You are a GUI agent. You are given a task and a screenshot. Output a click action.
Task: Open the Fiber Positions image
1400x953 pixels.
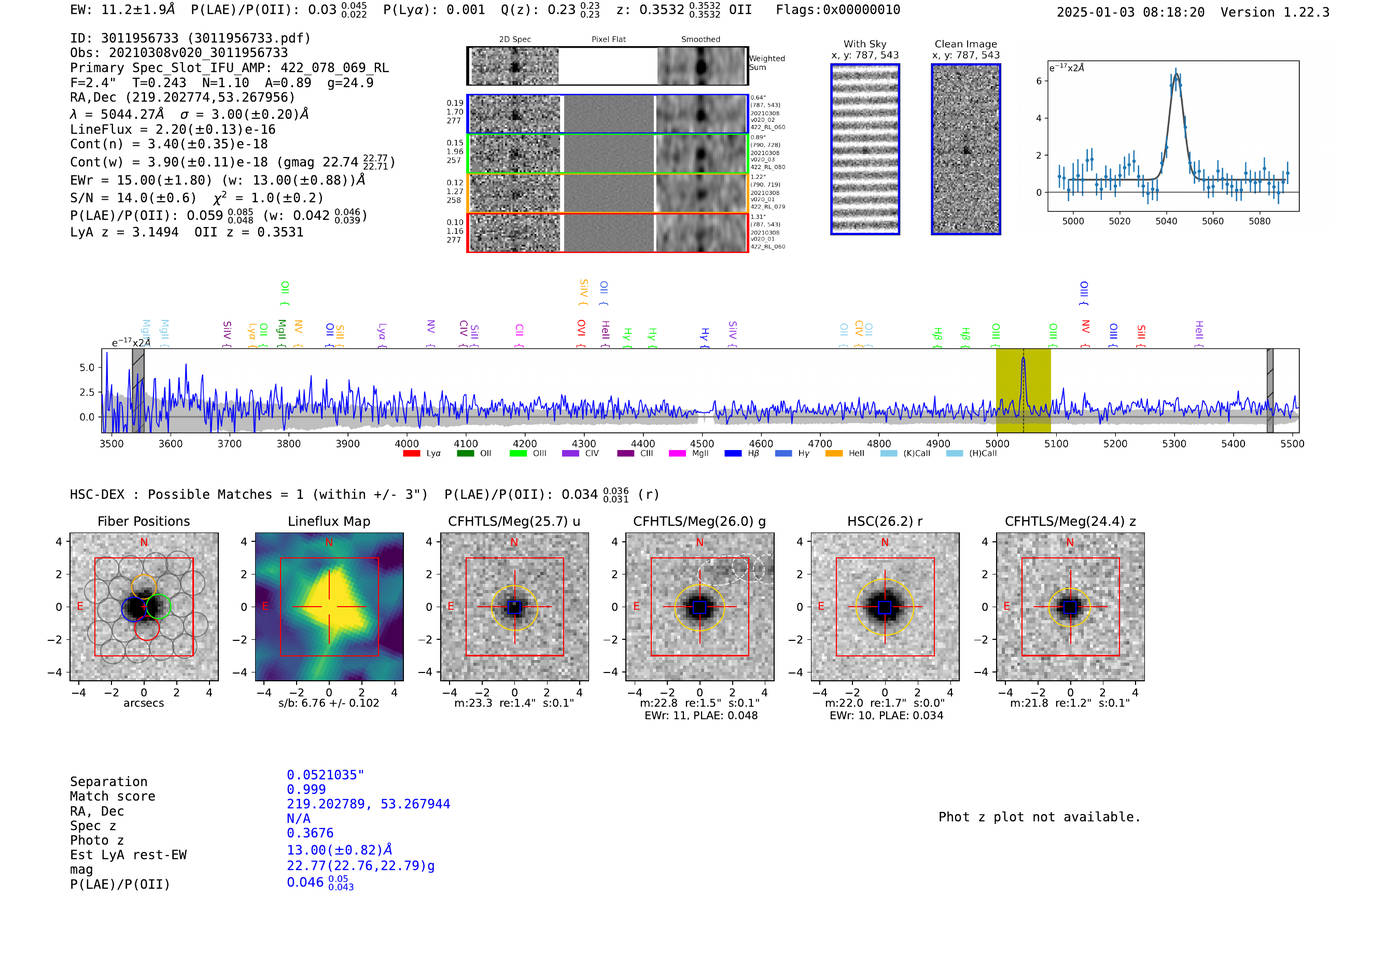click(144, 607)
